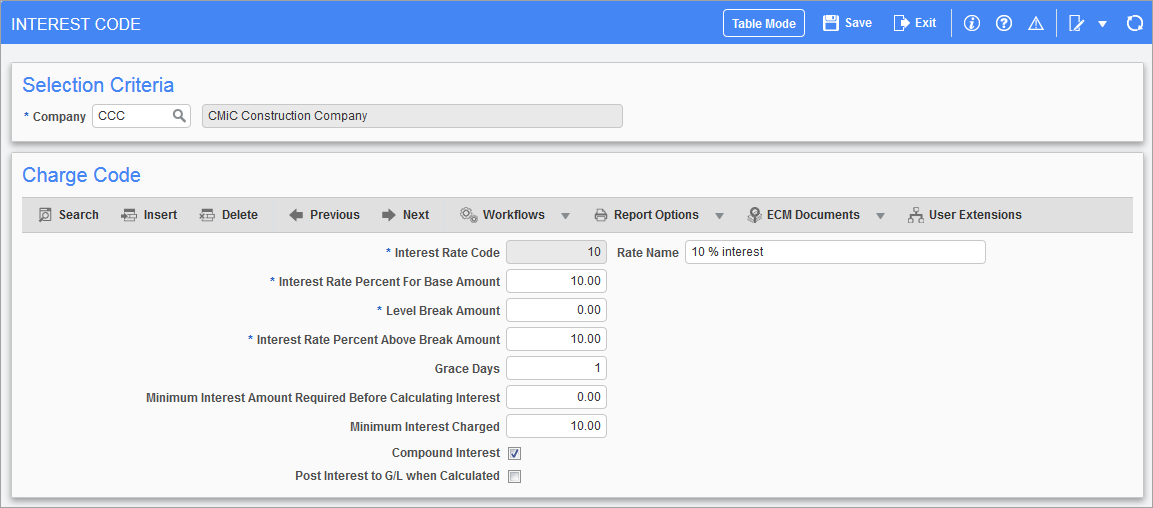Click the Save disk icon

coord(831,23)
